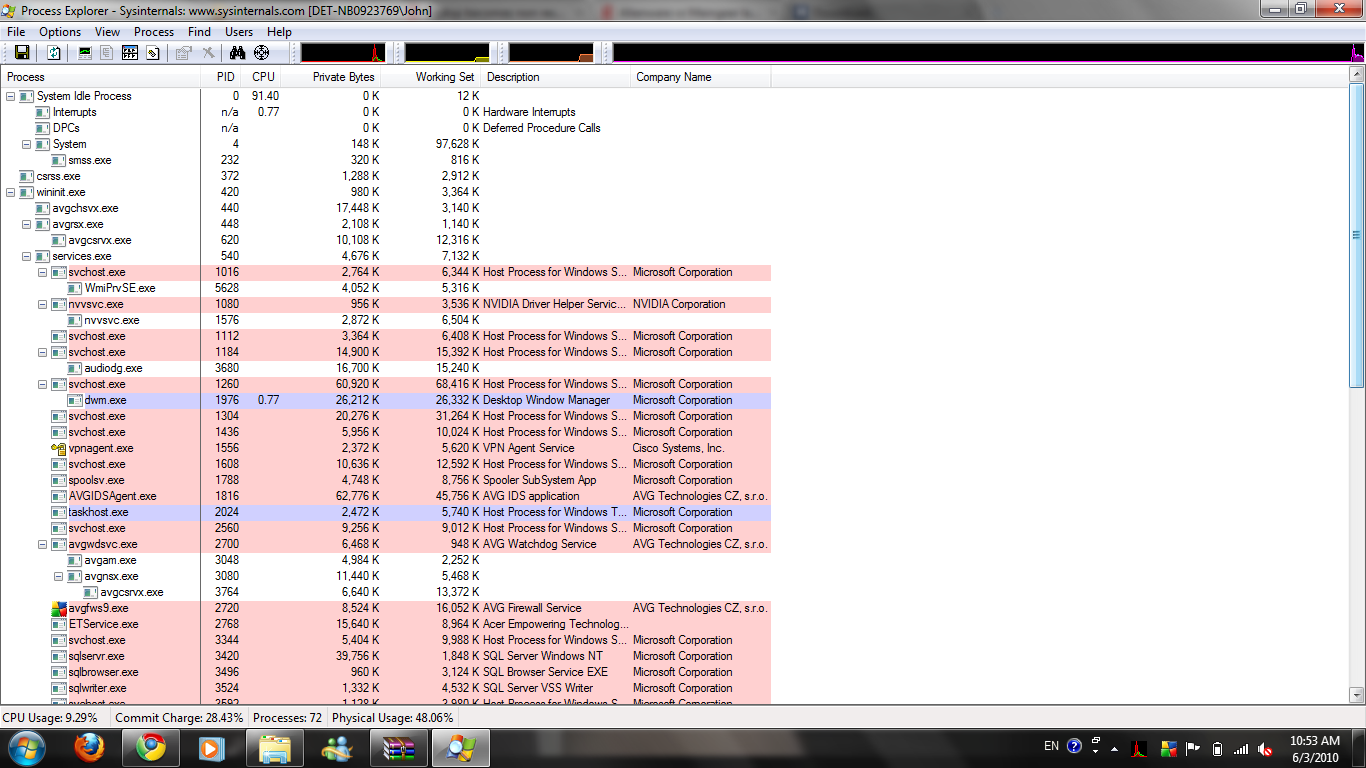This screenshot has height=768, width=1366.
Task: Collapse the nvvsvc.exe 1080 tree node
Action: pyautogui.click(x=43, y=304)
